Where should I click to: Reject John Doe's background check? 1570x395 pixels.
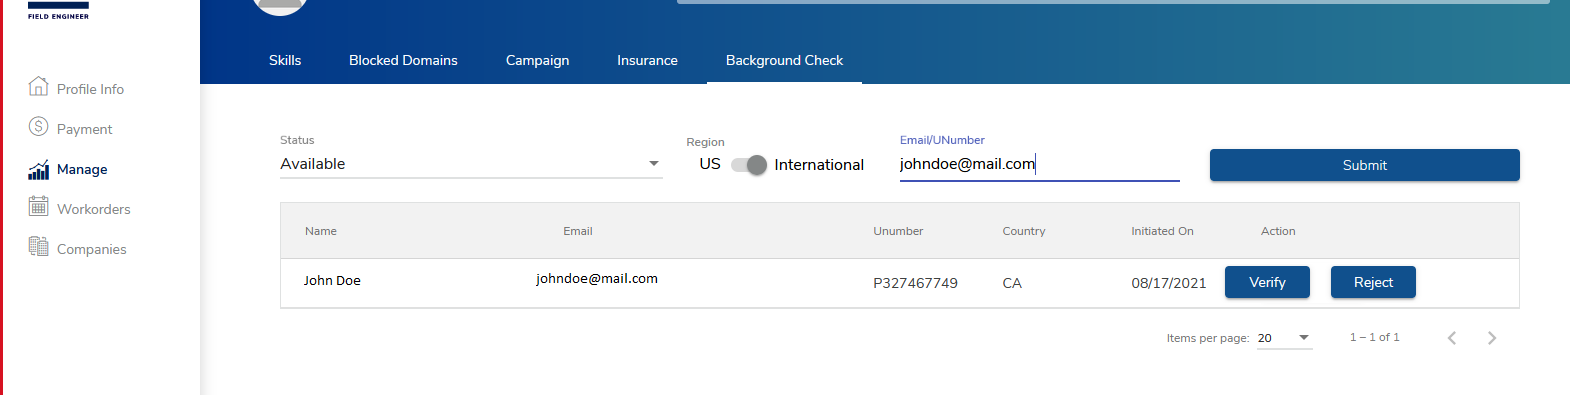click(x=1373, y=282)
